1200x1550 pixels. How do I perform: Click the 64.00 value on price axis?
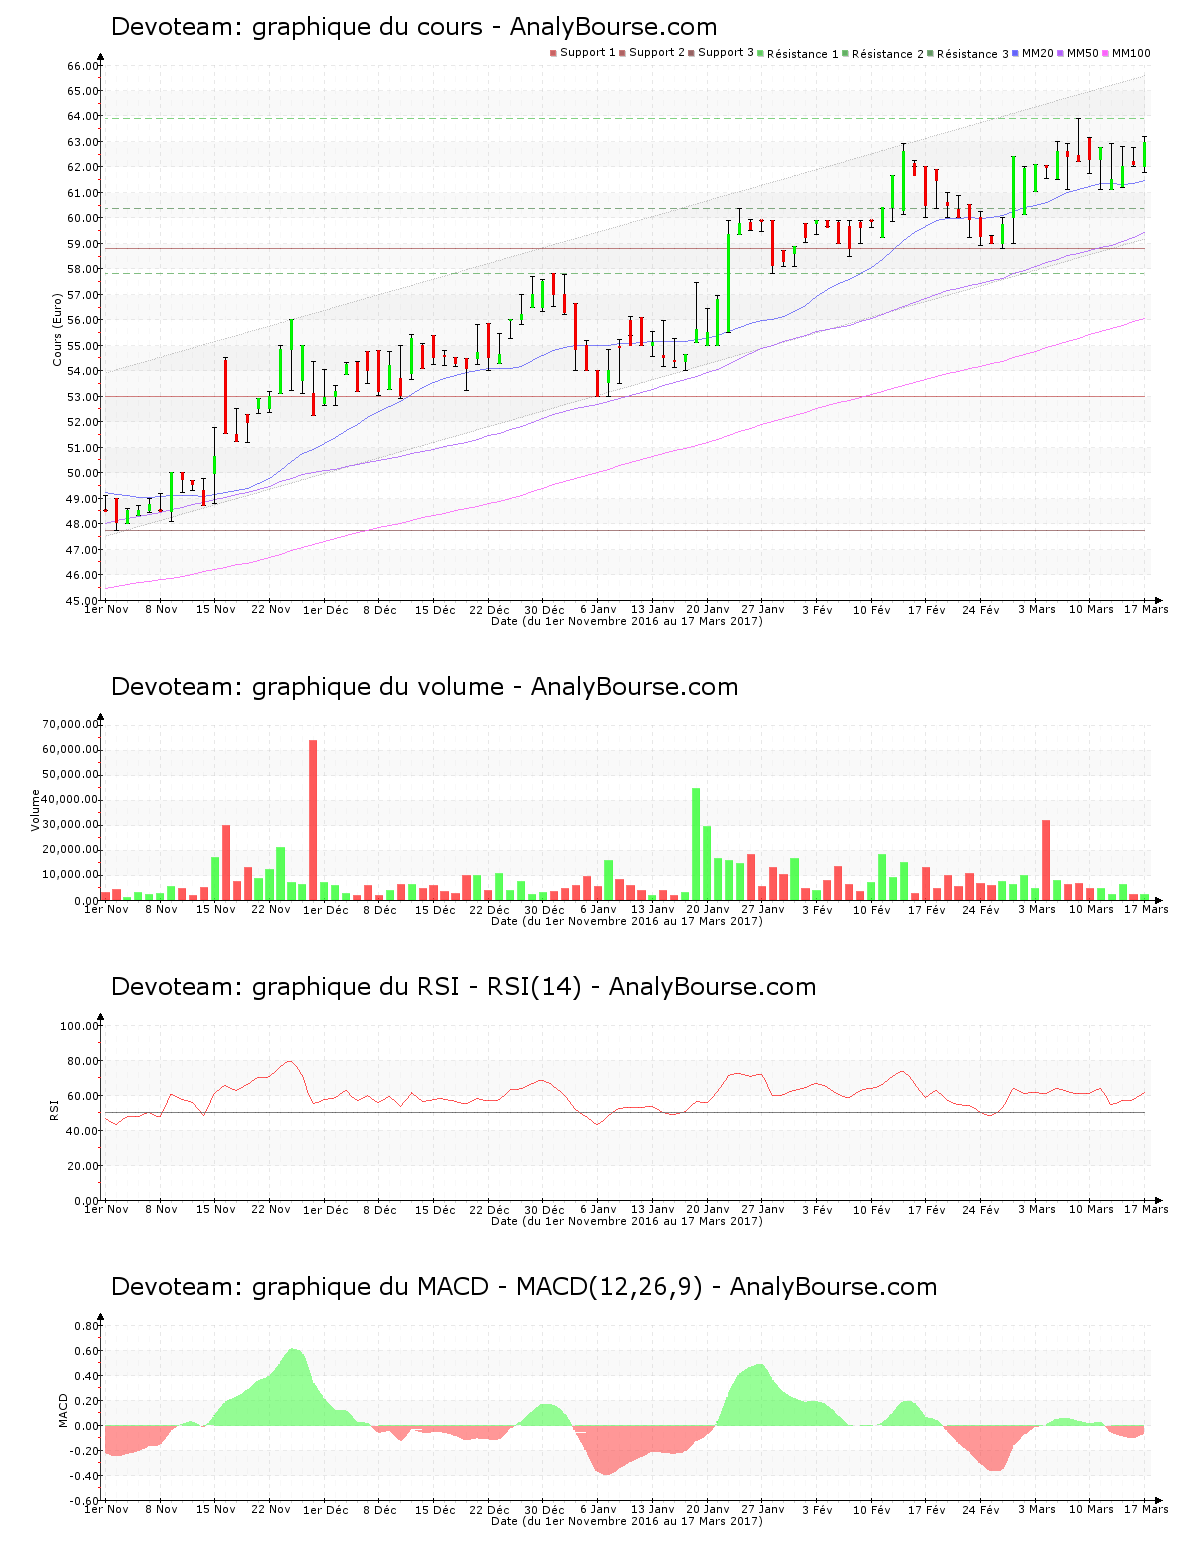(x=83, y=116)
